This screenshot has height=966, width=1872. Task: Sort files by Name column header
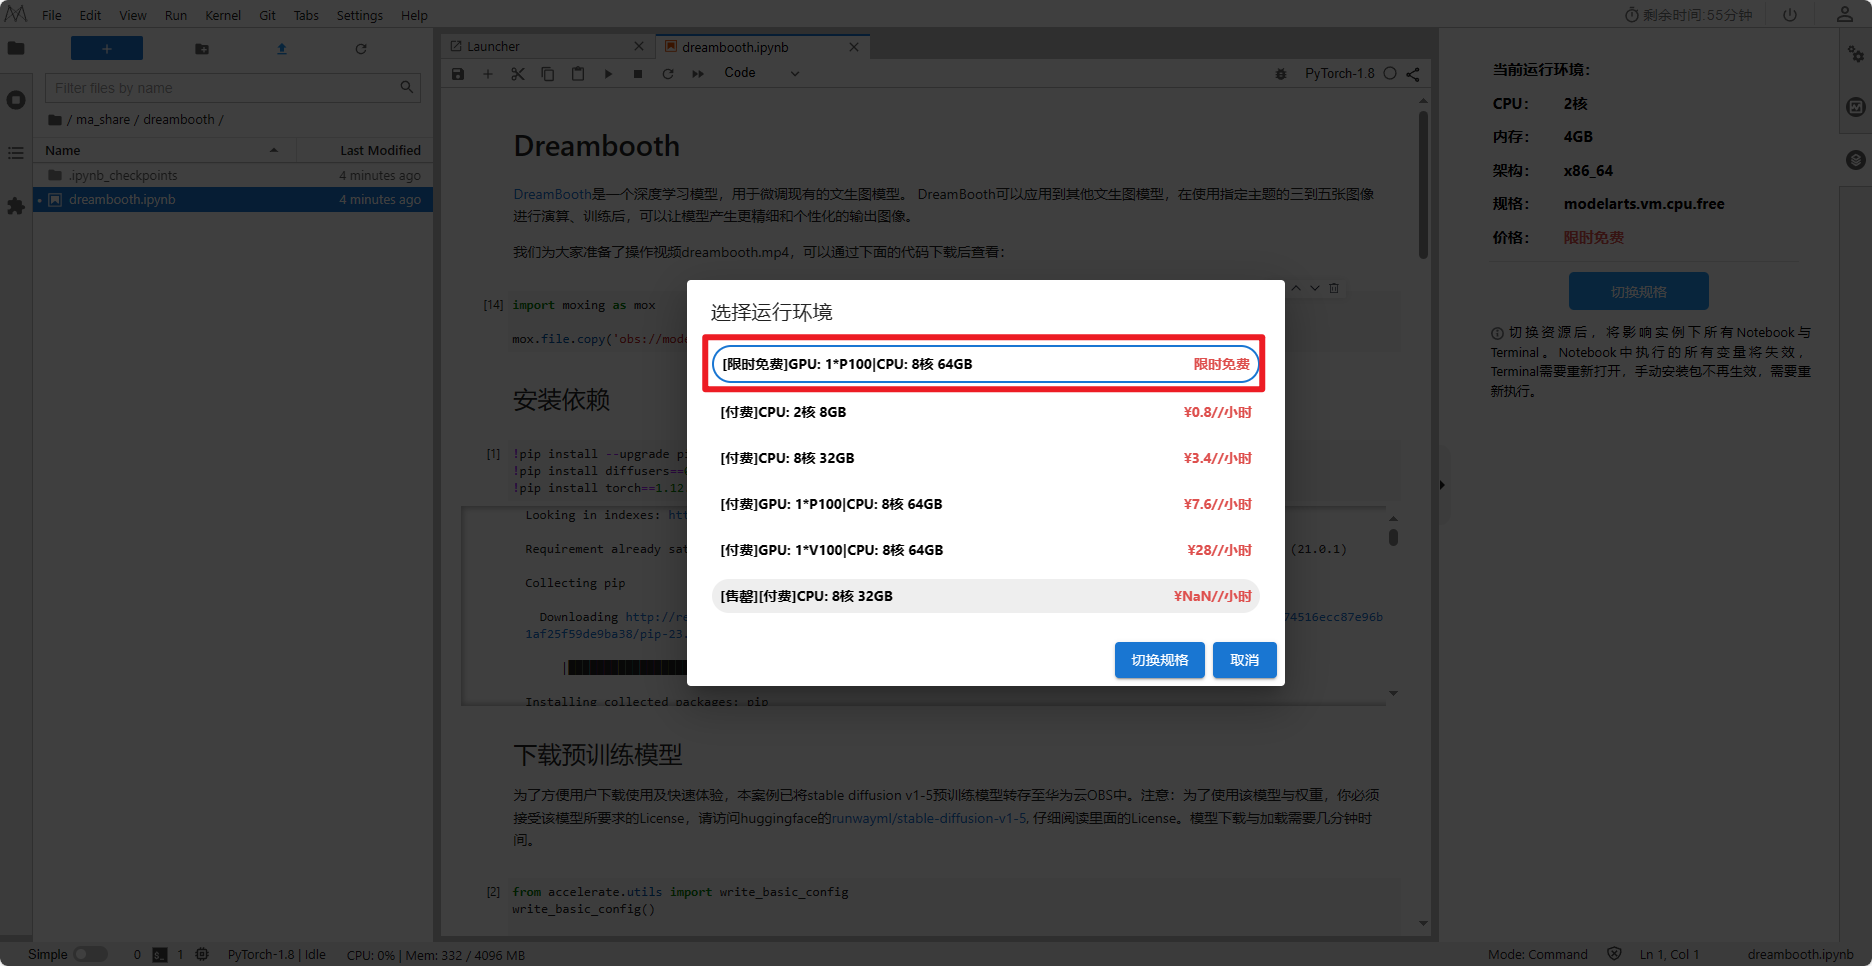click(x=165, y=150)
